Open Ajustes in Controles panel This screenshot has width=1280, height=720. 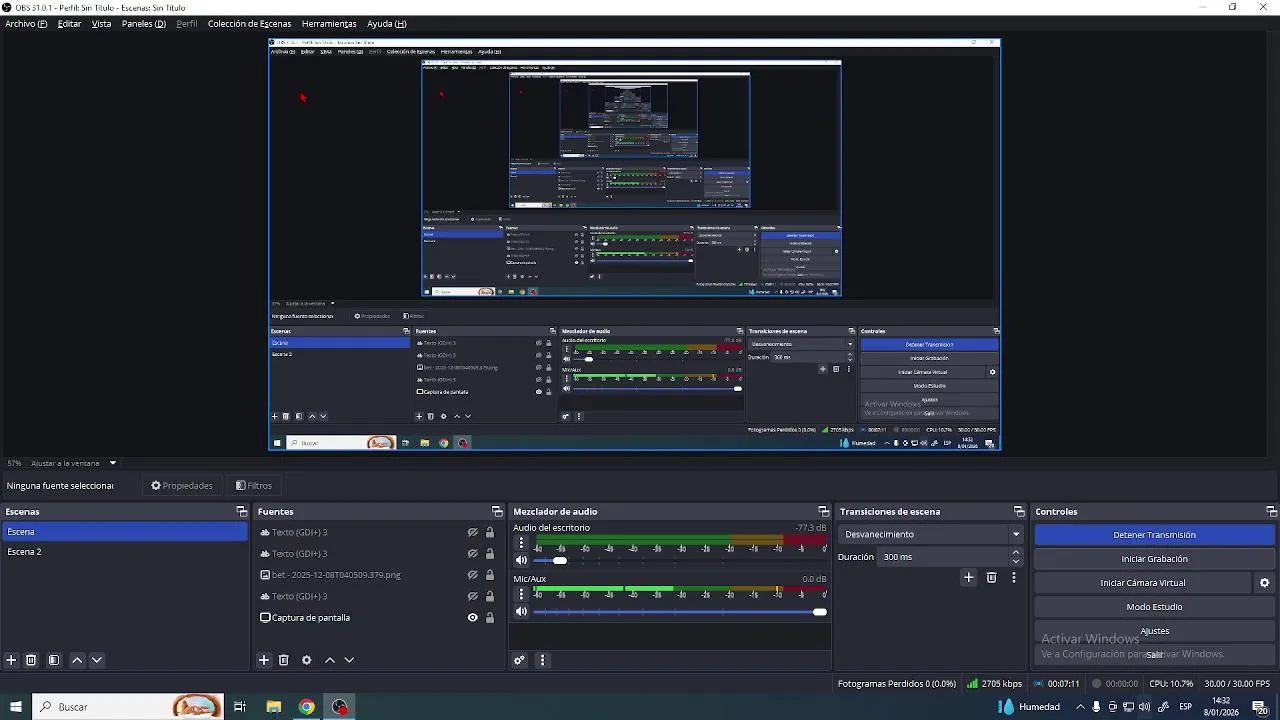(x=1154, y=631)
